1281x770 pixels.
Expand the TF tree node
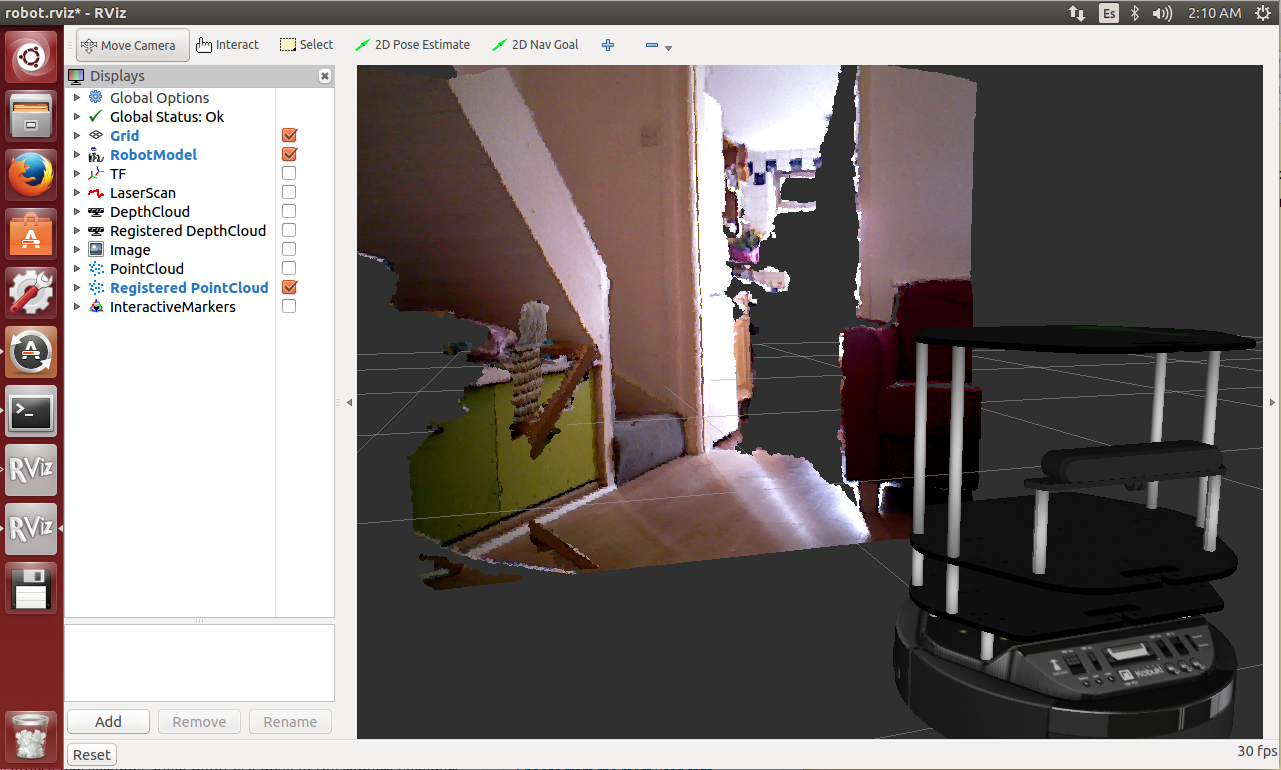point(77,173)
